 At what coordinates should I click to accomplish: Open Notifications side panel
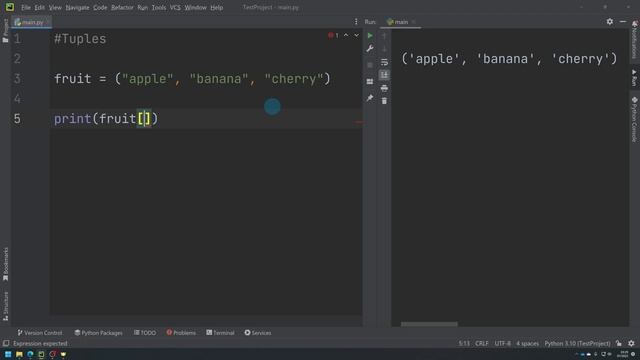(x=634, y=40)
